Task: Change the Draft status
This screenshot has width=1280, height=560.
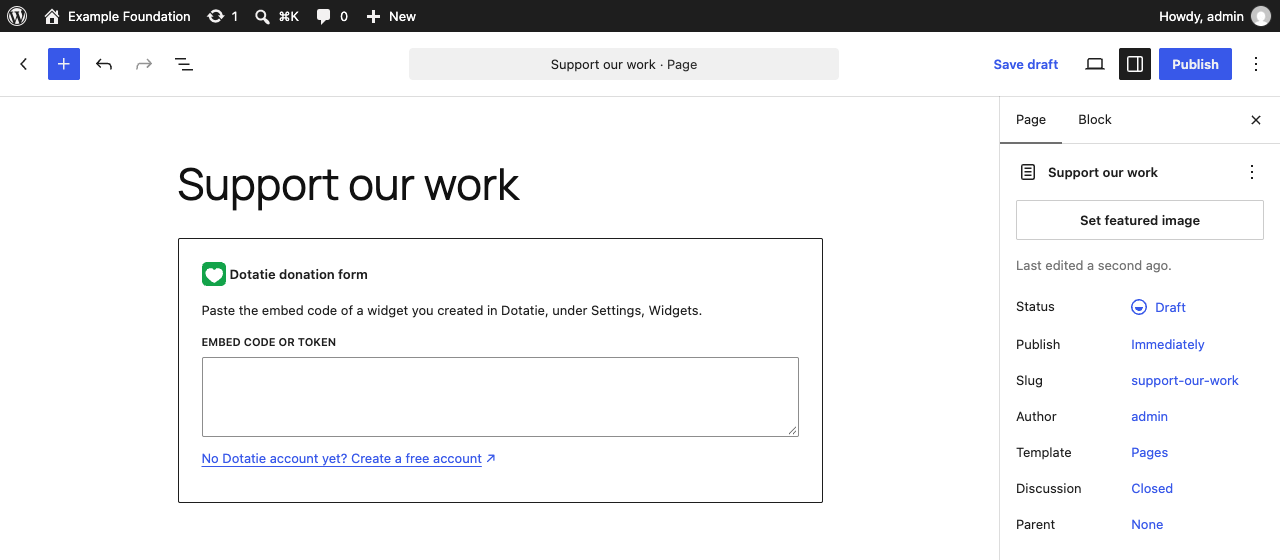Action: point(1159,307)
